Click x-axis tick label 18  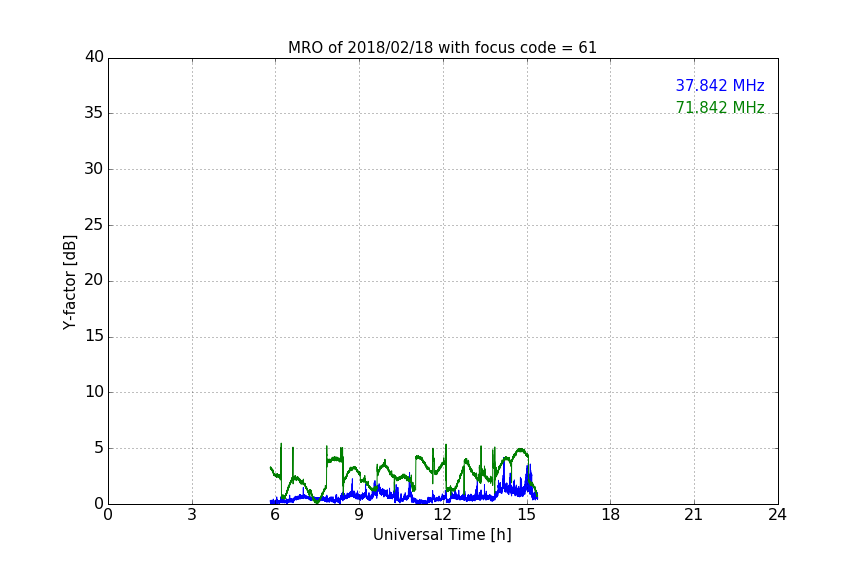pos(611,515)
